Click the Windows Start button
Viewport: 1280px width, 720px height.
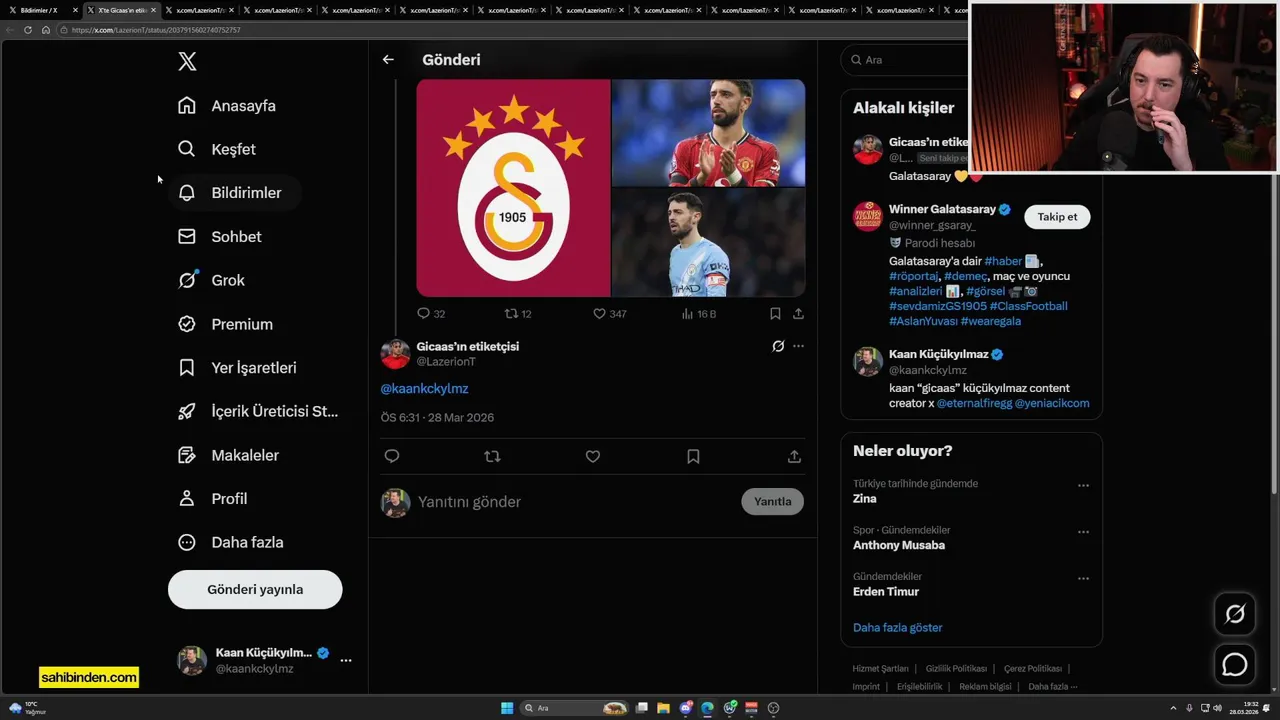507,708
